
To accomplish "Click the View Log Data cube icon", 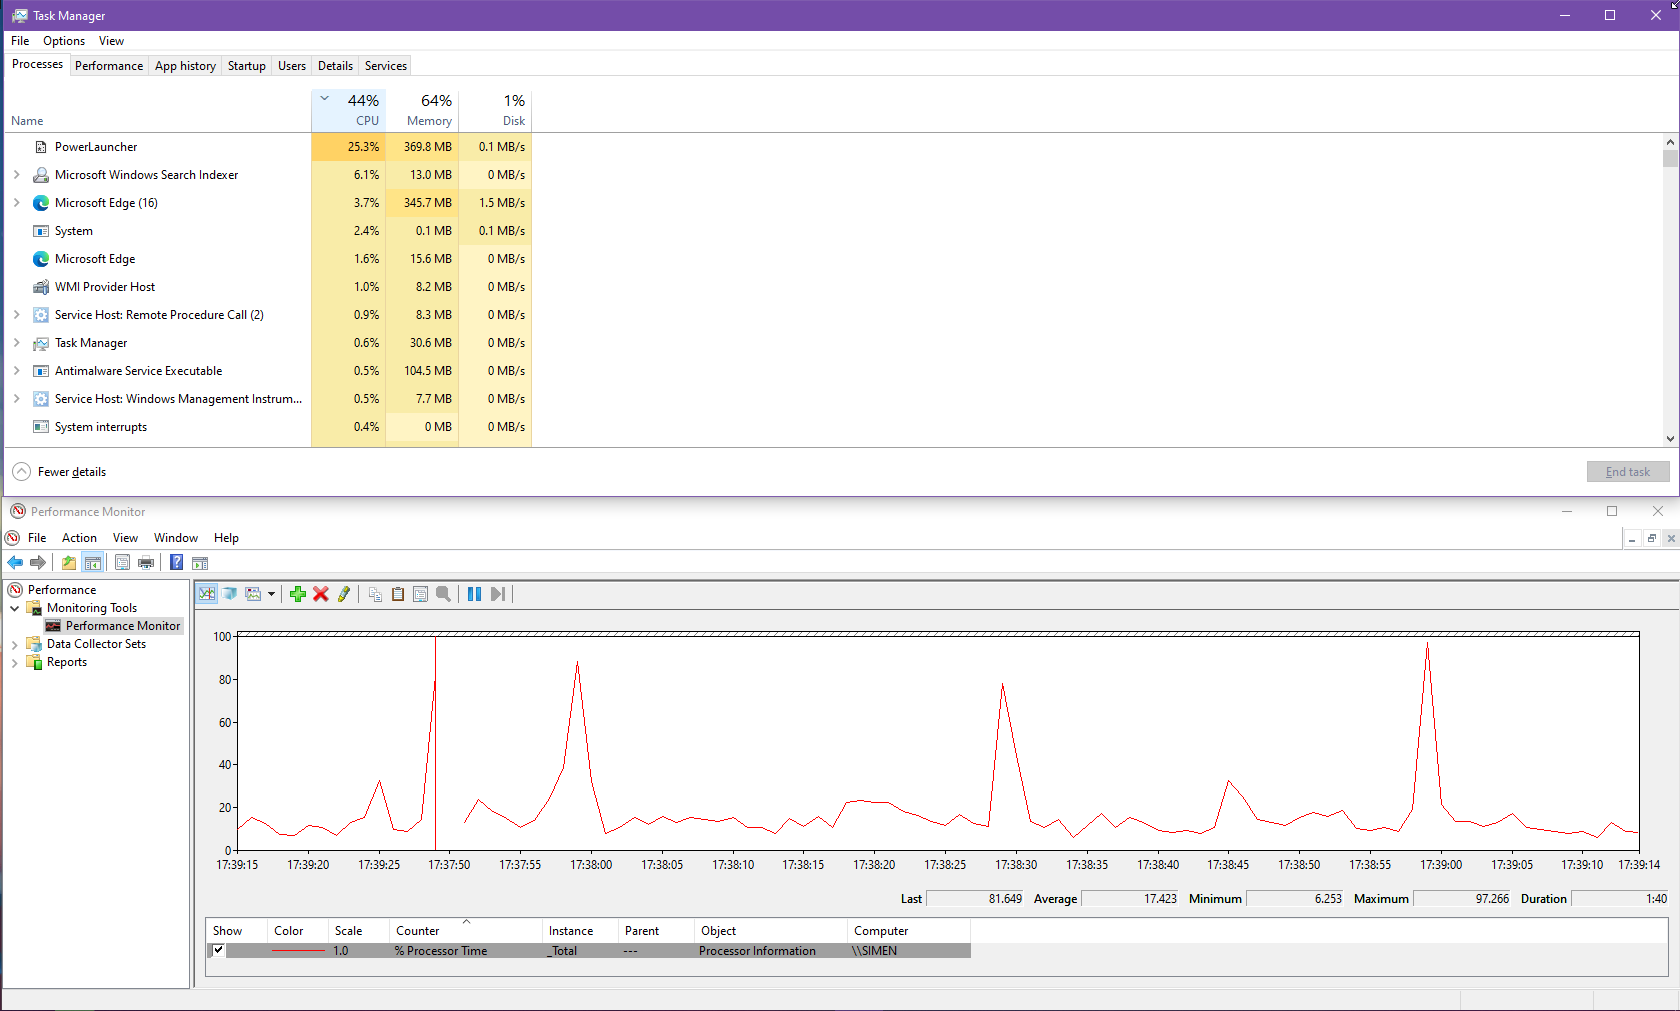I will tap(230, 594).
